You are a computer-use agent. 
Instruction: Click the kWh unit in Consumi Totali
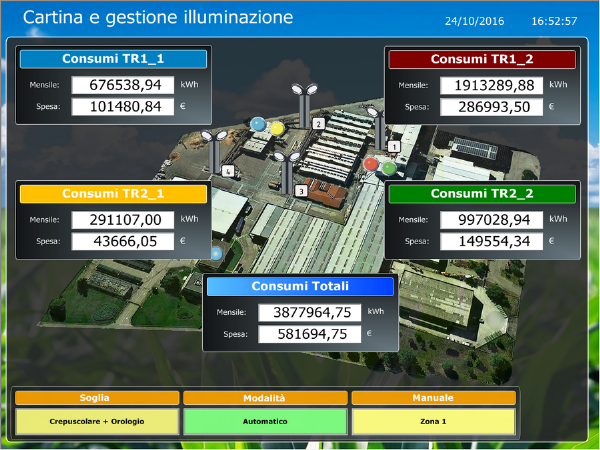pyautogui.click(x=376, y=311)
